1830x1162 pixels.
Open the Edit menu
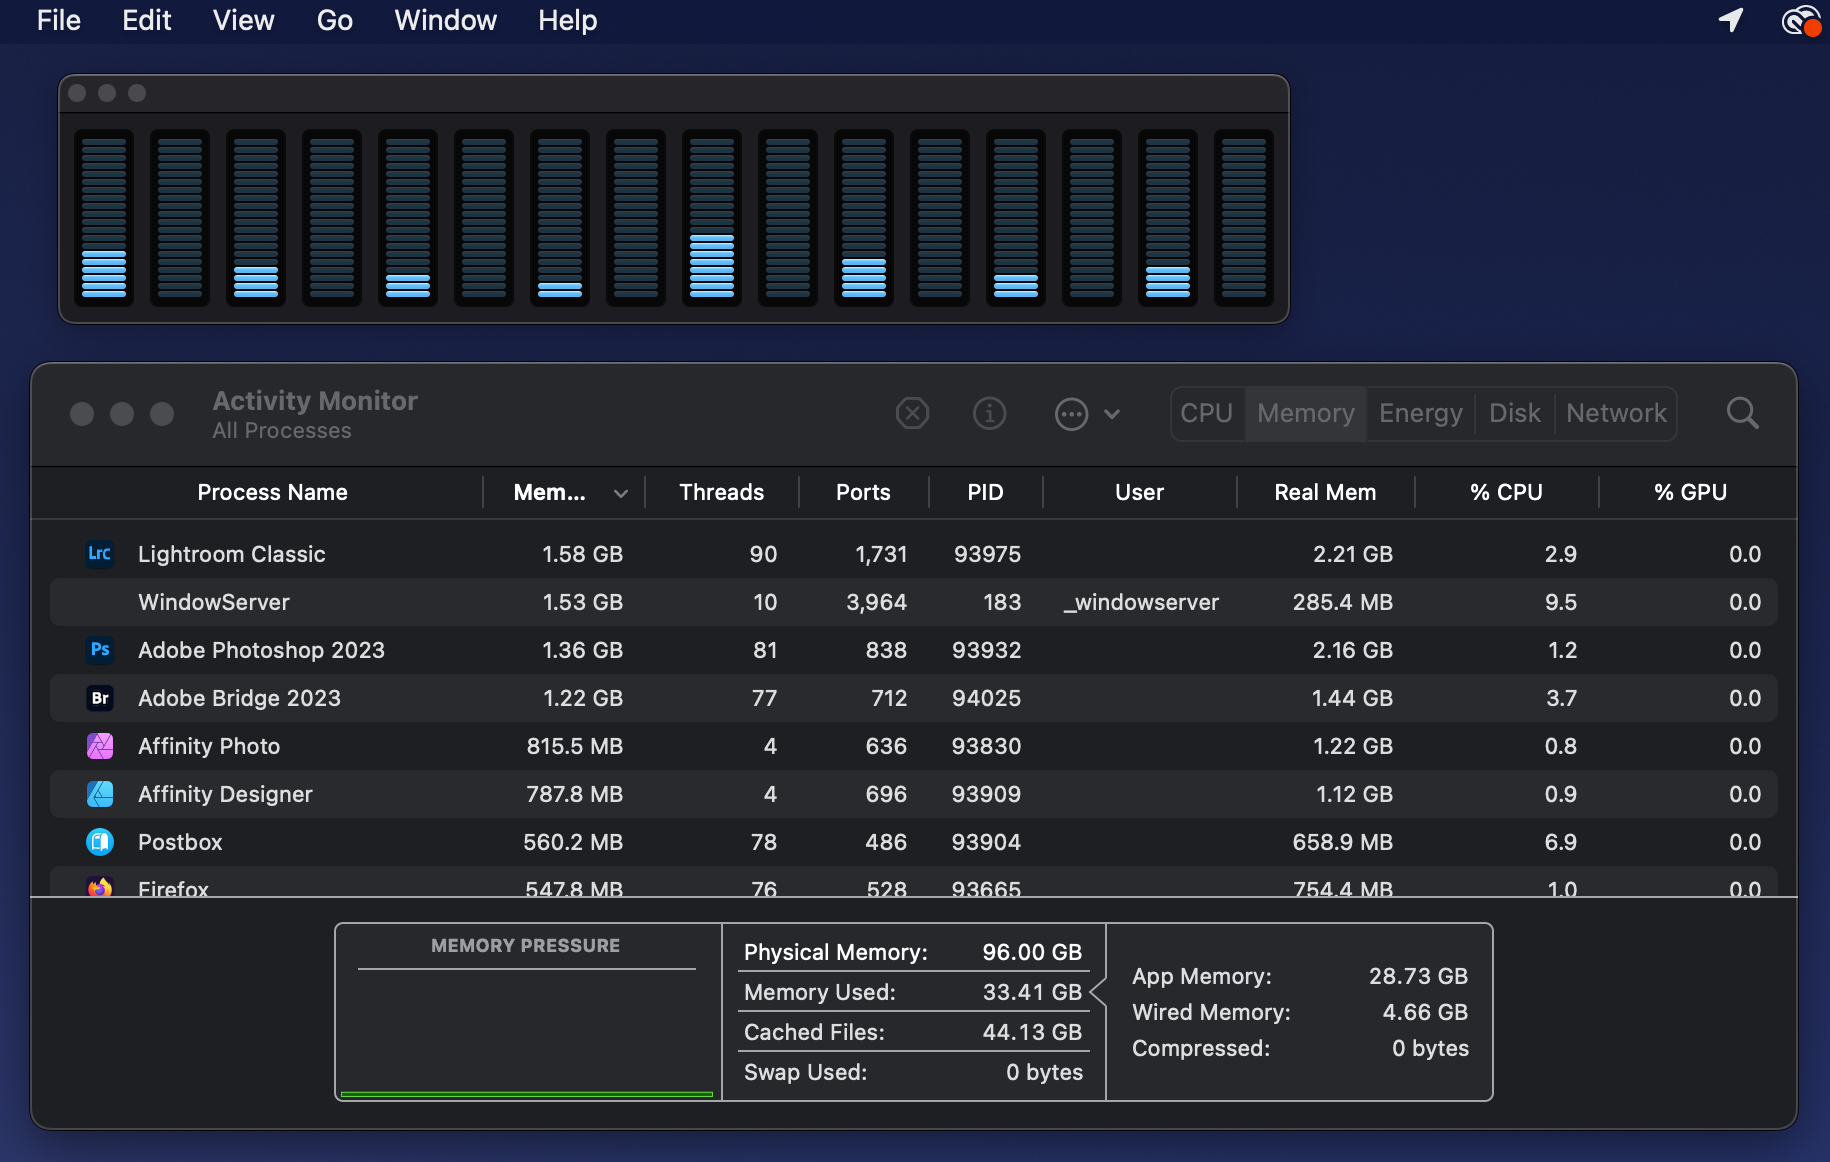(147, 20)
